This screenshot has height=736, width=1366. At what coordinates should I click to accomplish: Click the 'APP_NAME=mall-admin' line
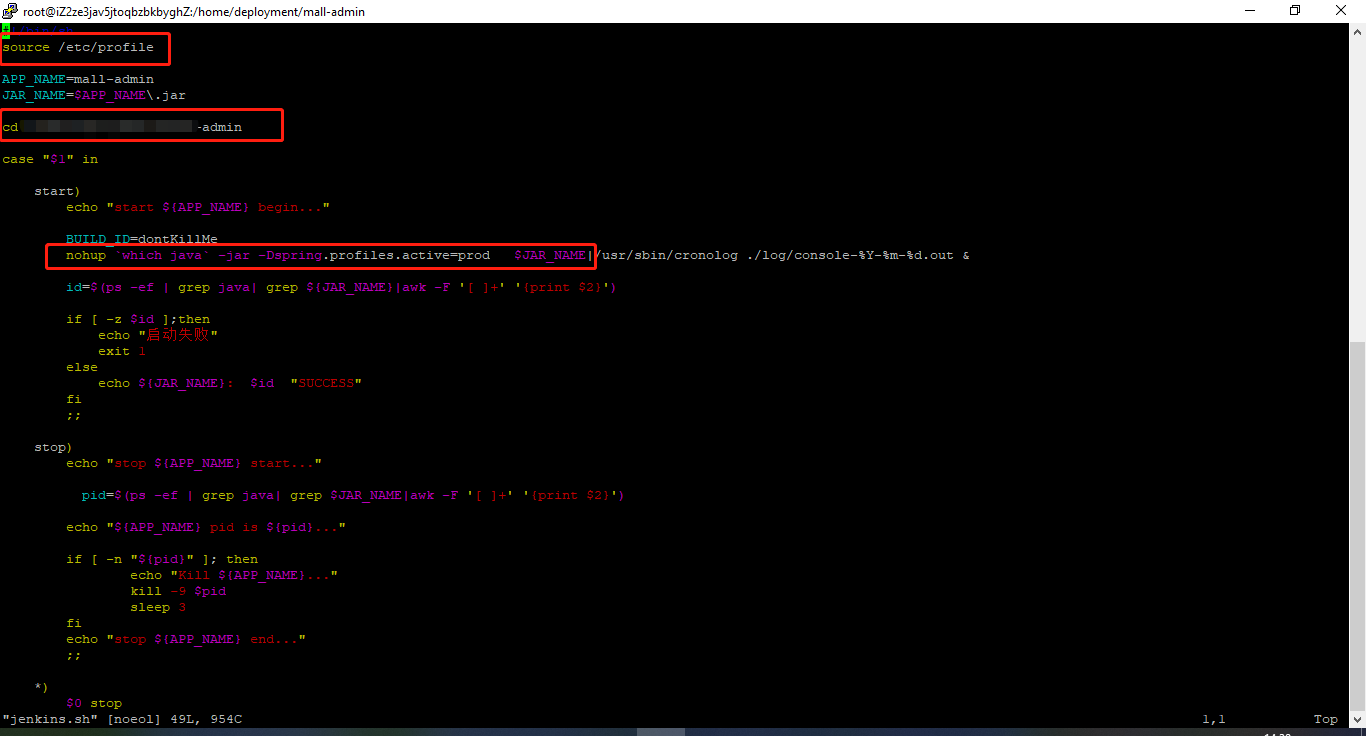(x=78, y=79)
